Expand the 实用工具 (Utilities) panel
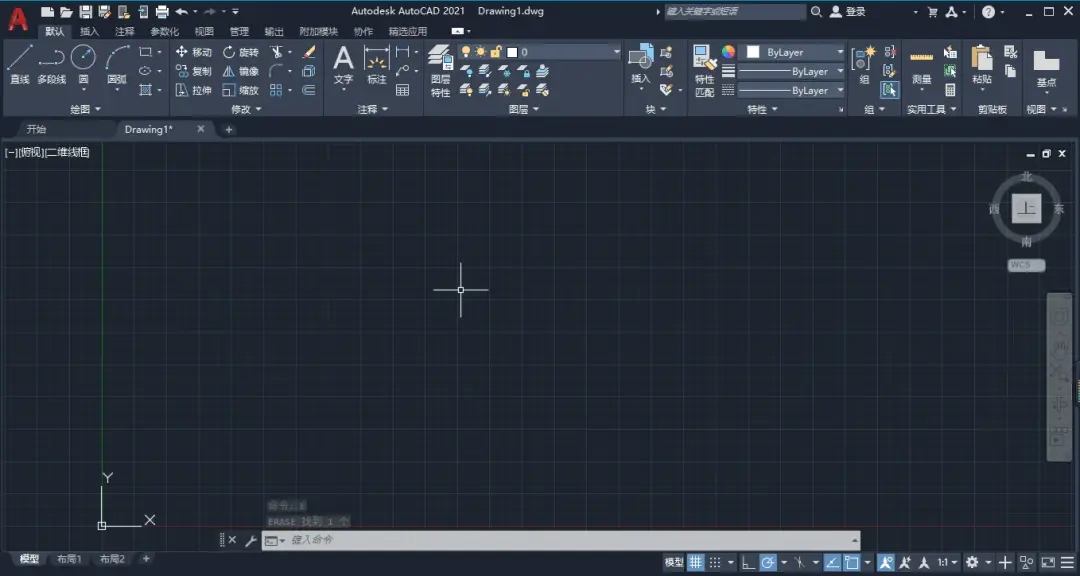Viewport: 1080px width, 576px height. tap(932, 109)
